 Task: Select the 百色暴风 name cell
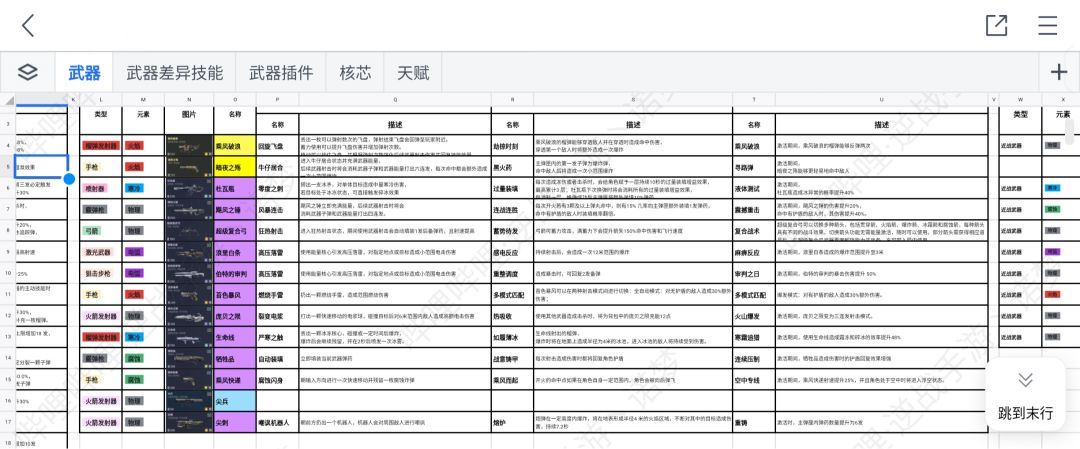click(235, 295)
